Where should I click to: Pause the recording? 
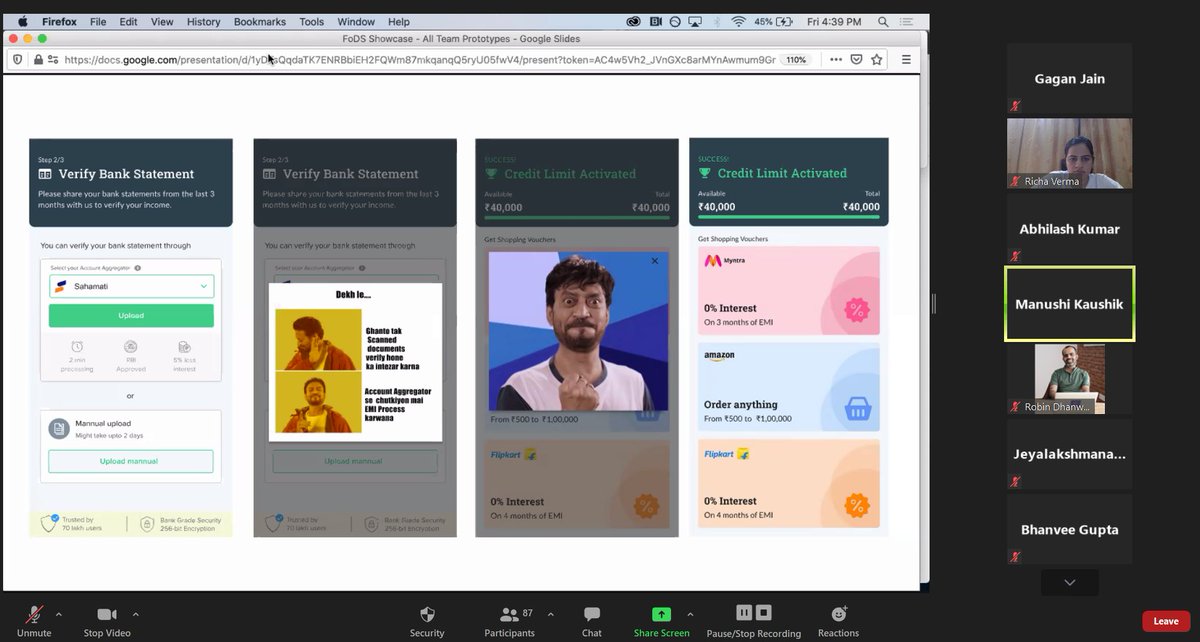tap(744, 612)
